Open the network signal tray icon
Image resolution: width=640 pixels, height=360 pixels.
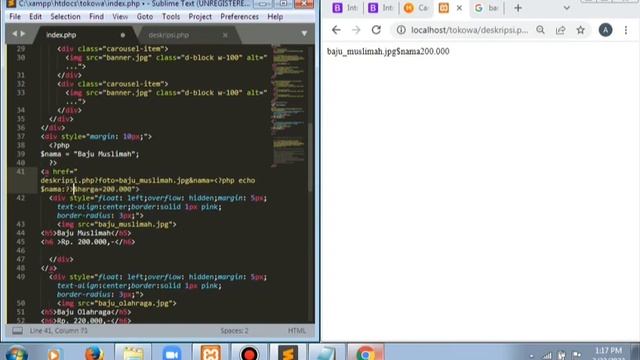click(x=547, y=356)
